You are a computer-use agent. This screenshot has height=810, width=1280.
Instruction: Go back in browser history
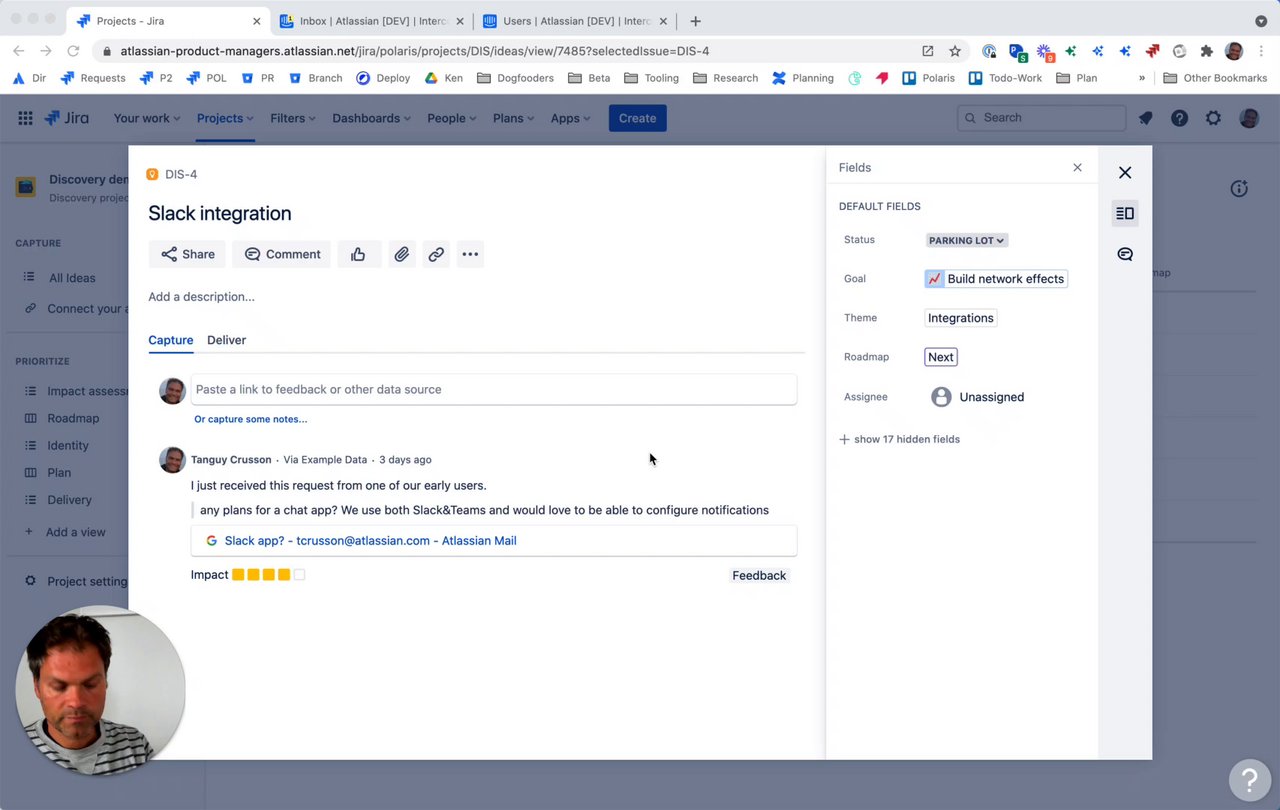pos(18,51)
